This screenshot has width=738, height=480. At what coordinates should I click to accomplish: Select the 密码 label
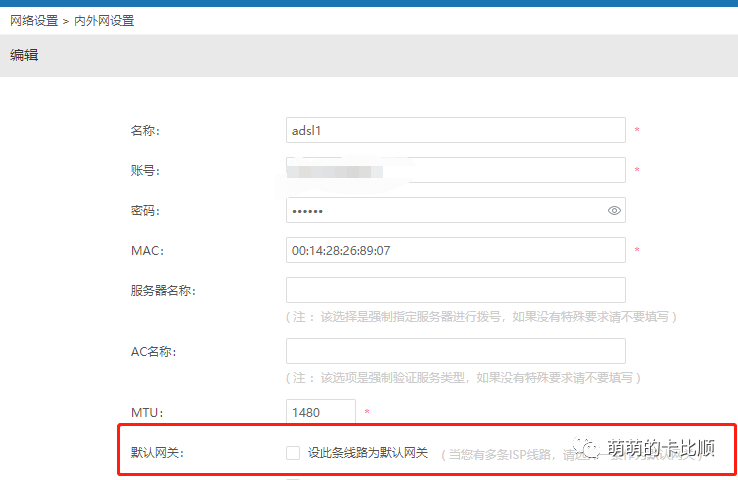click(145, 210)
